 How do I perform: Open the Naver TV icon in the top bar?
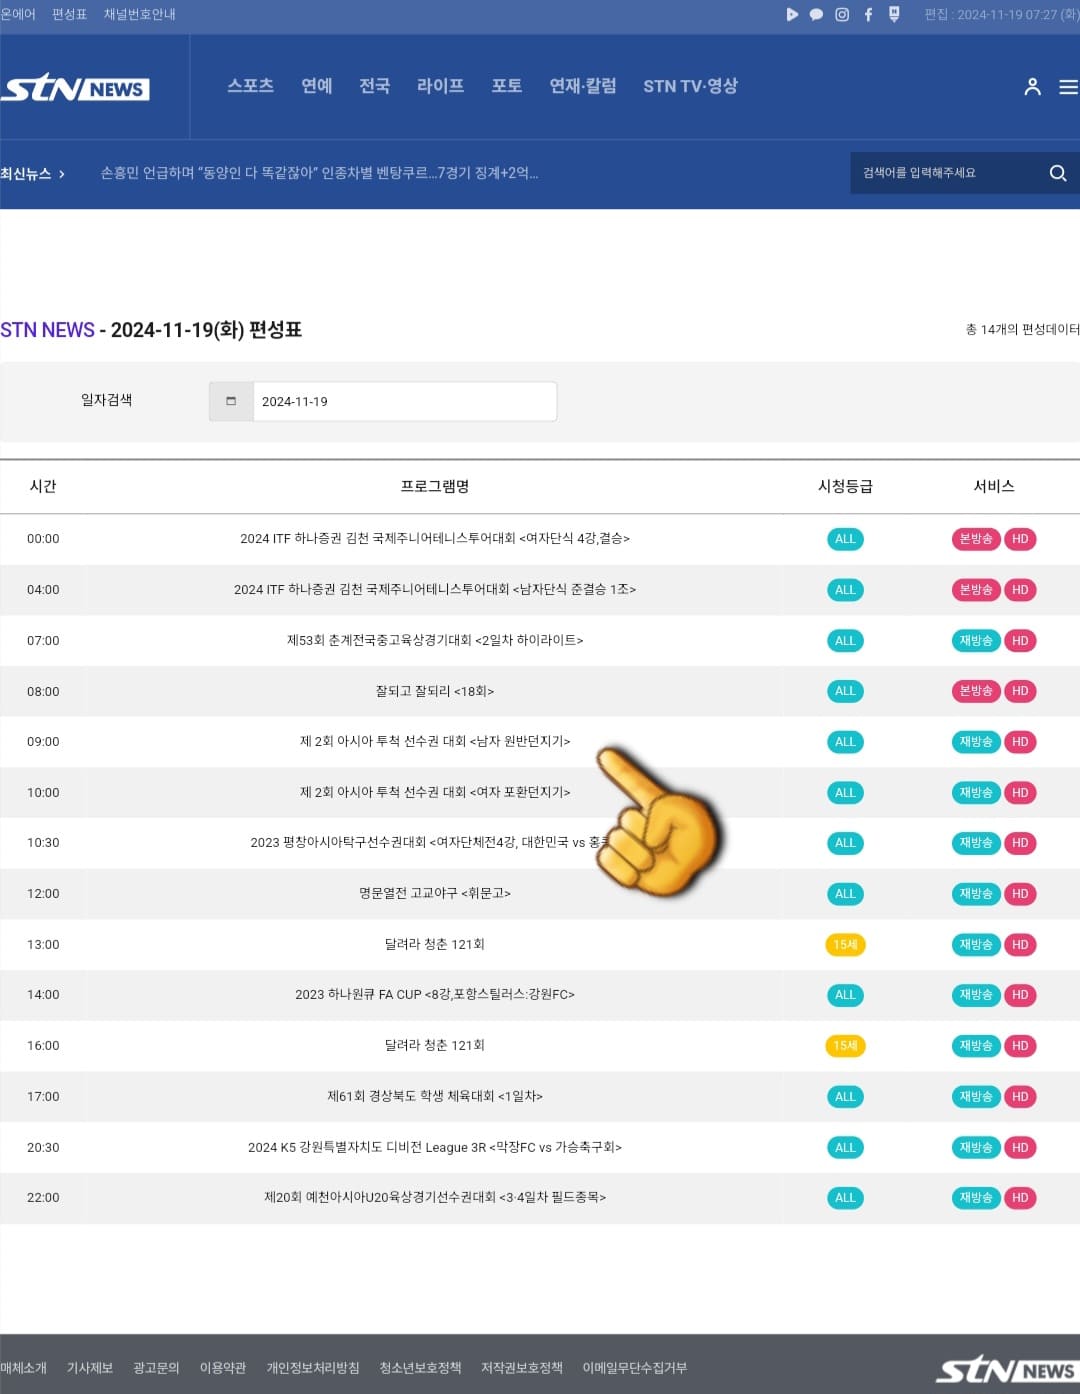click(x=893, y=14)
